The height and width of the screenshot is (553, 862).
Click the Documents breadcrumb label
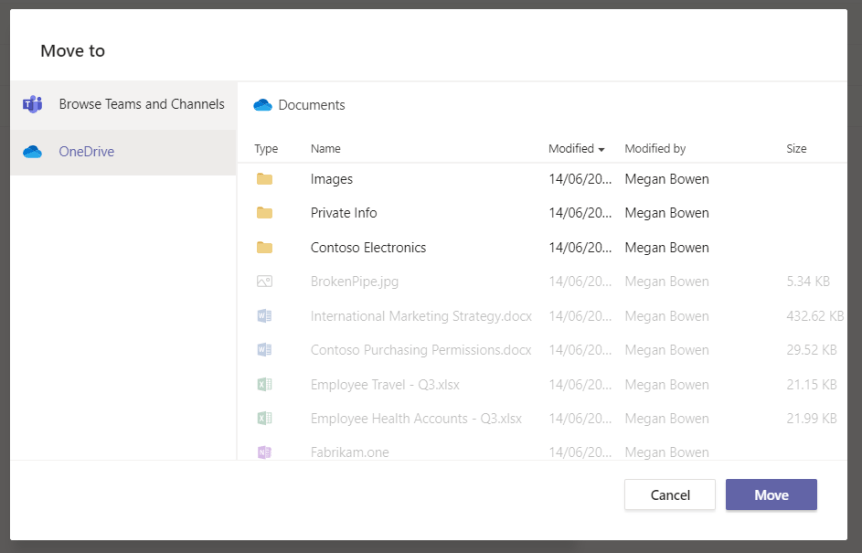[311, 105]
